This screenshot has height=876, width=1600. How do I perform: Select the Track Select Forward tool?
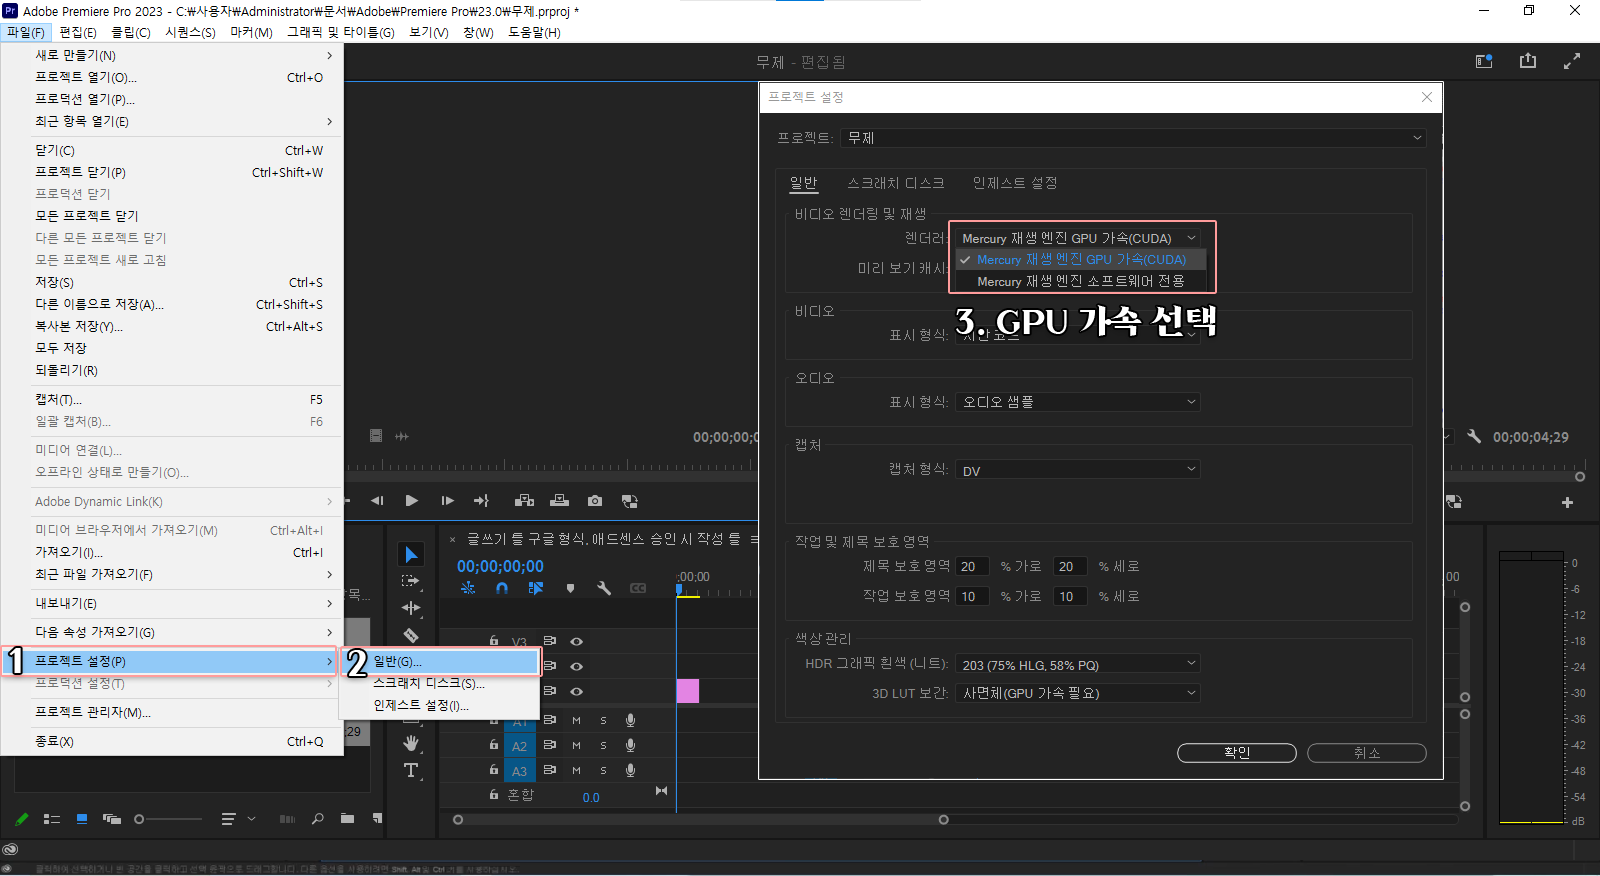pyautogui.click(x=411, y=581)
